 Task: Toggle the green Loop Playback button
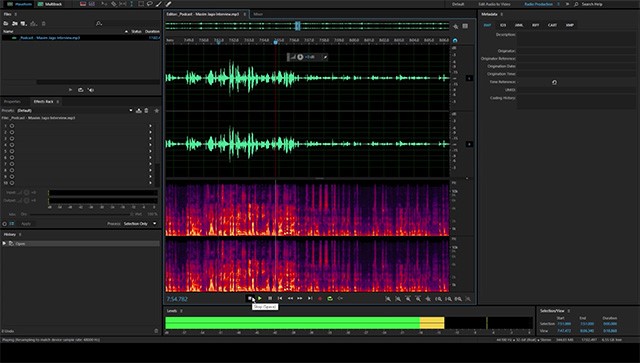click(330, 298)
